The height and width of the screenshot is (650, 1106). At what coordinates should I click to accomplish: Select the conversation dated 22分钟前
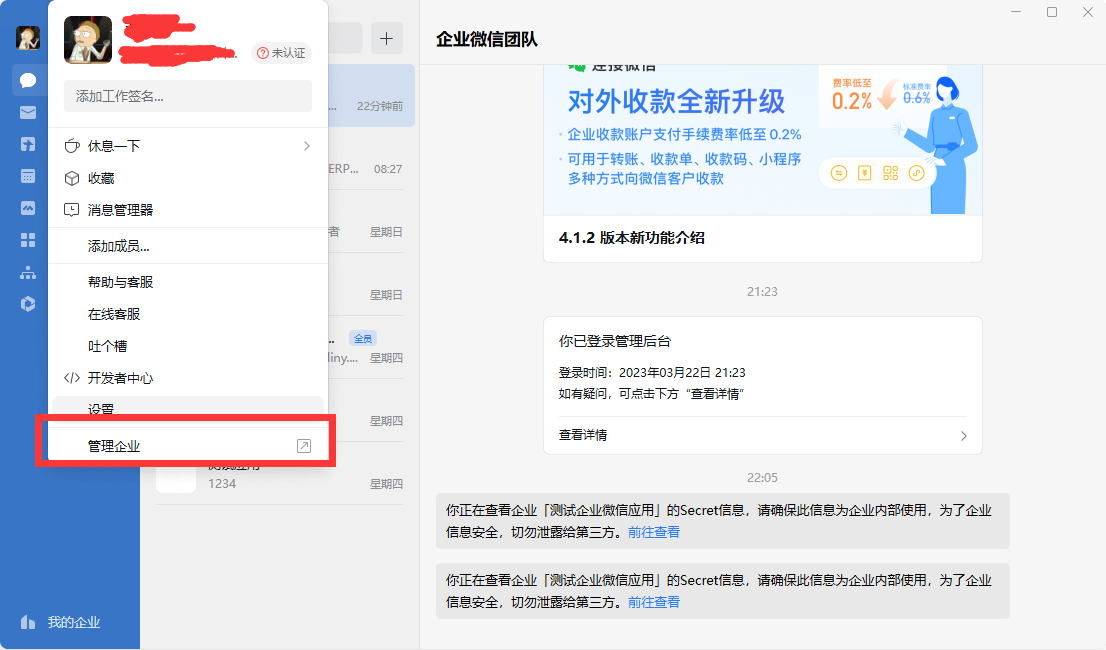coord(371,96)
